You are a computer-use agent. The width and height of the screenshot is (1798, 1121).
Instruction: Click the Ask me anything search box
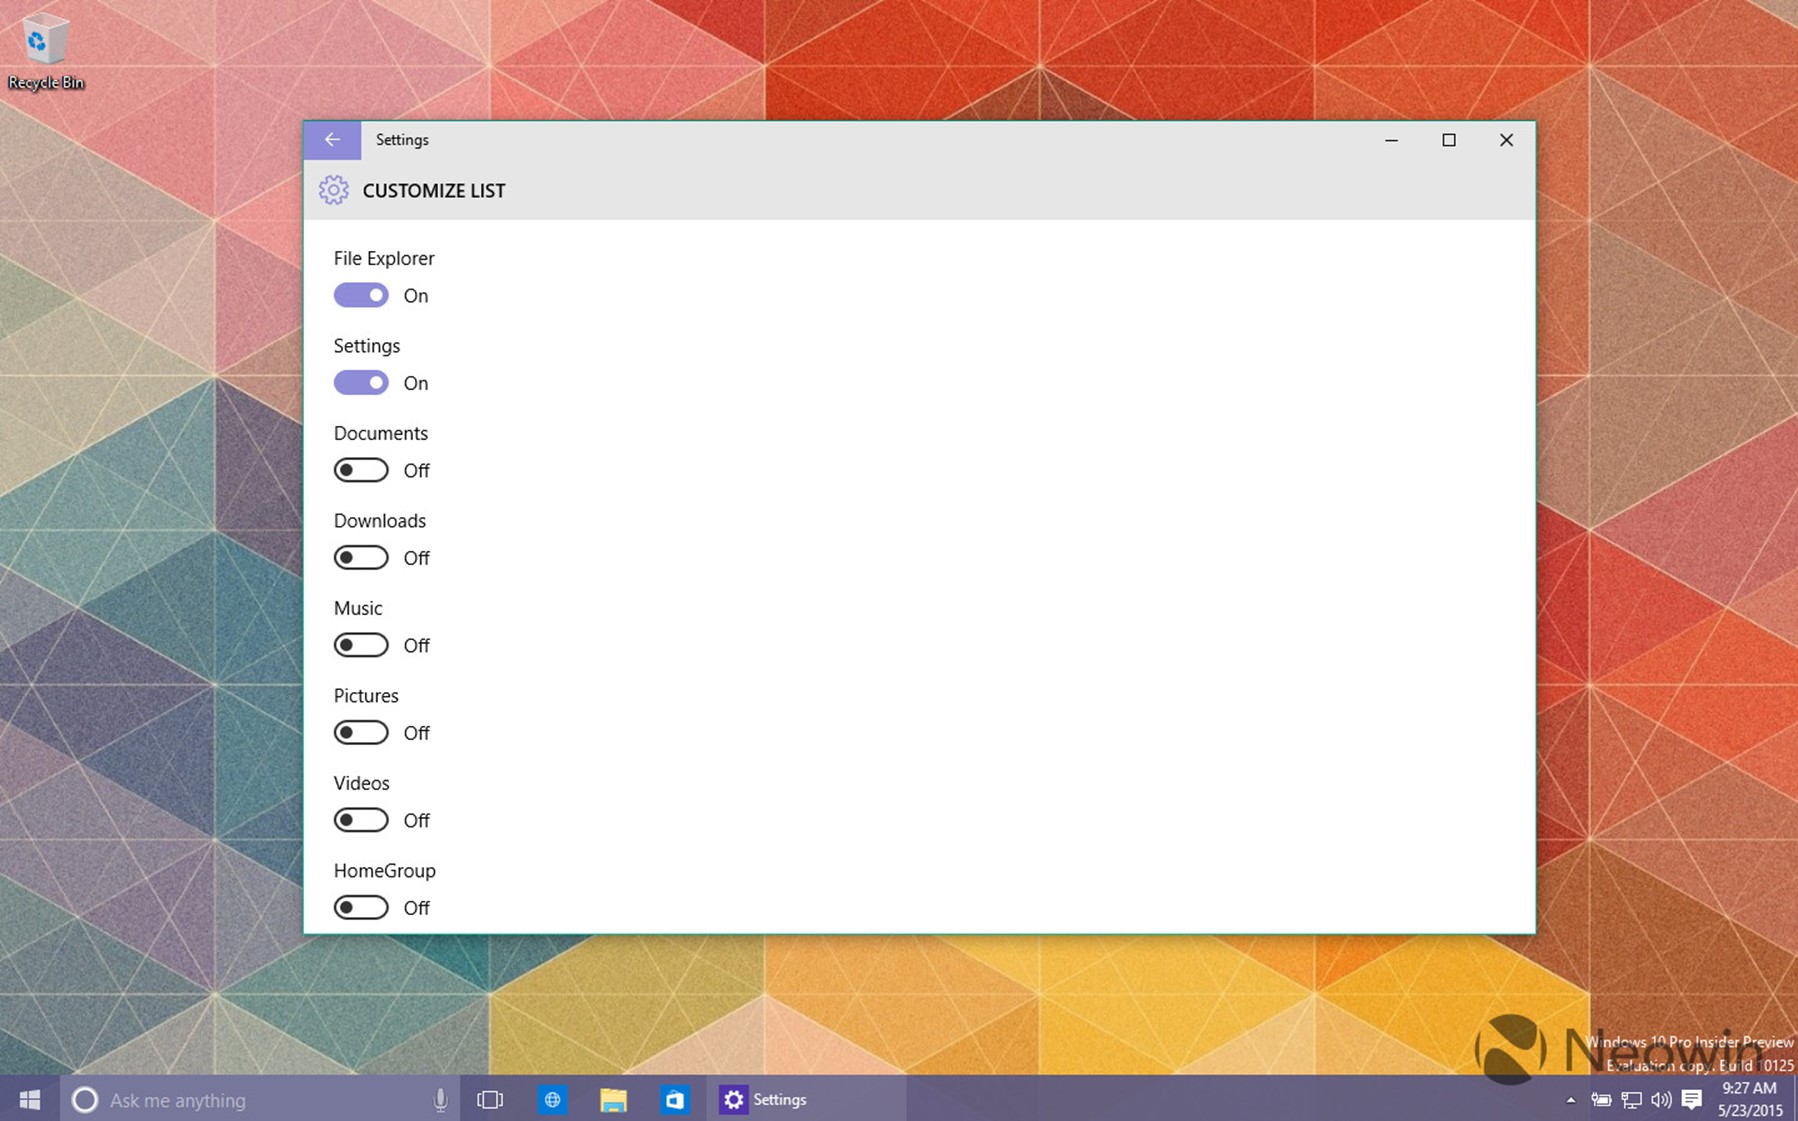click(250, 1100)
